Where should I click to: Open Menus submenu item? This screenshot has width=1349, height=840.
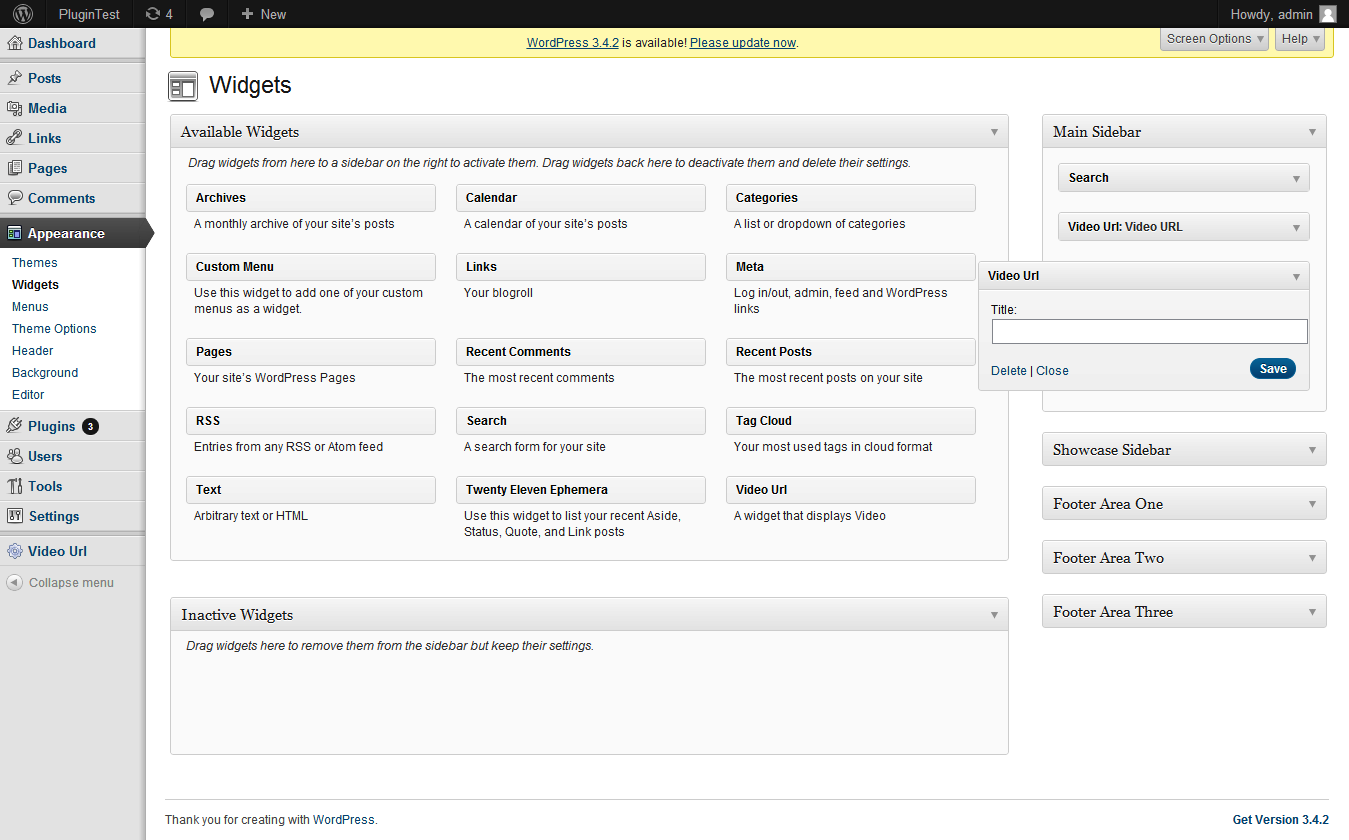coord(30,307)
